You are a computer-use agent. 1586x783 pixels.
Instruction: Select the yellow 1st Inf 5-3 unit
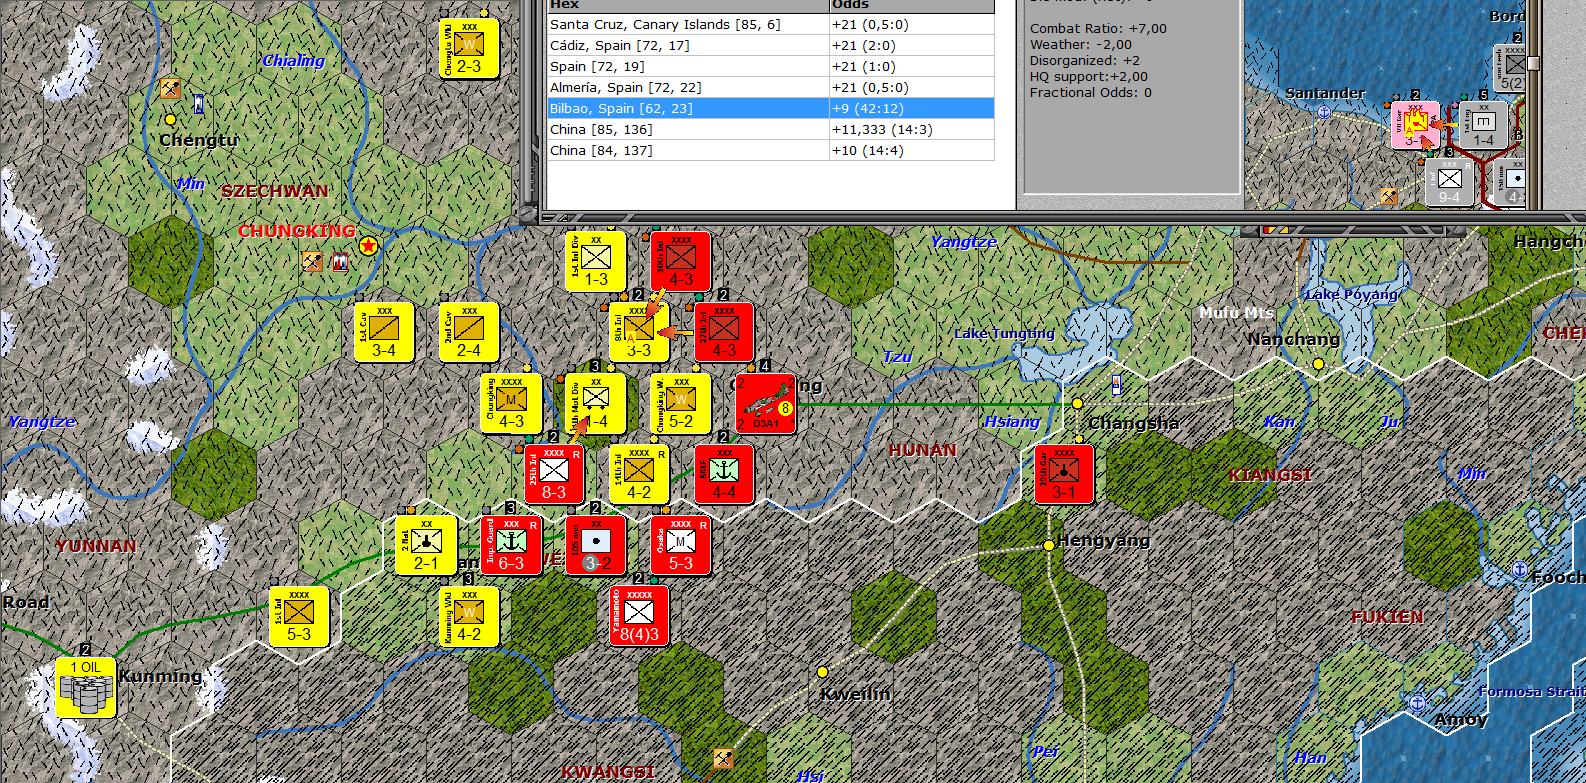[299, 616]
